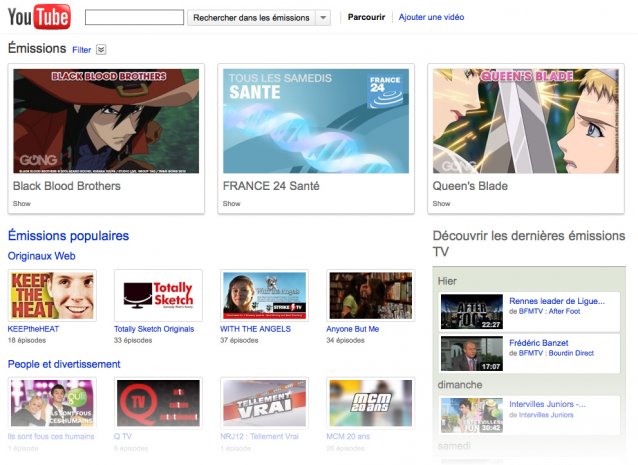Open BFMTV : Bourdin Direct channel link
Image resolution: width=638 pixels, height=465 pixels.
[556, 353]
